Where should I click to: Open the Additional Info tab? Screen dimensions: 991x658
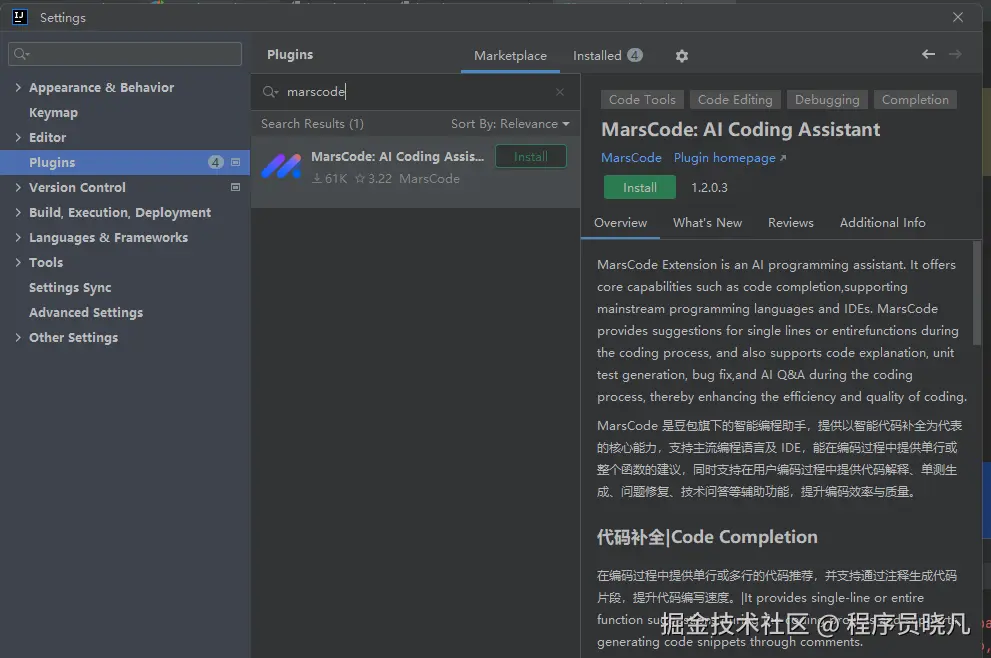[x=882, y=222]
